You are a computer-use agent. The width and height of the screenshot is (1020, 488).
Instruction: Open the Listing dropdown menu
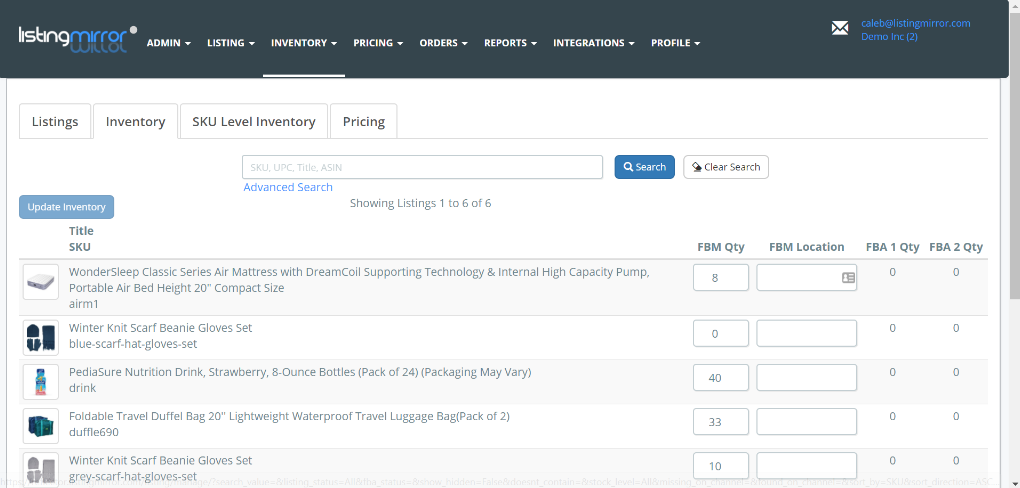click(230, 43)
